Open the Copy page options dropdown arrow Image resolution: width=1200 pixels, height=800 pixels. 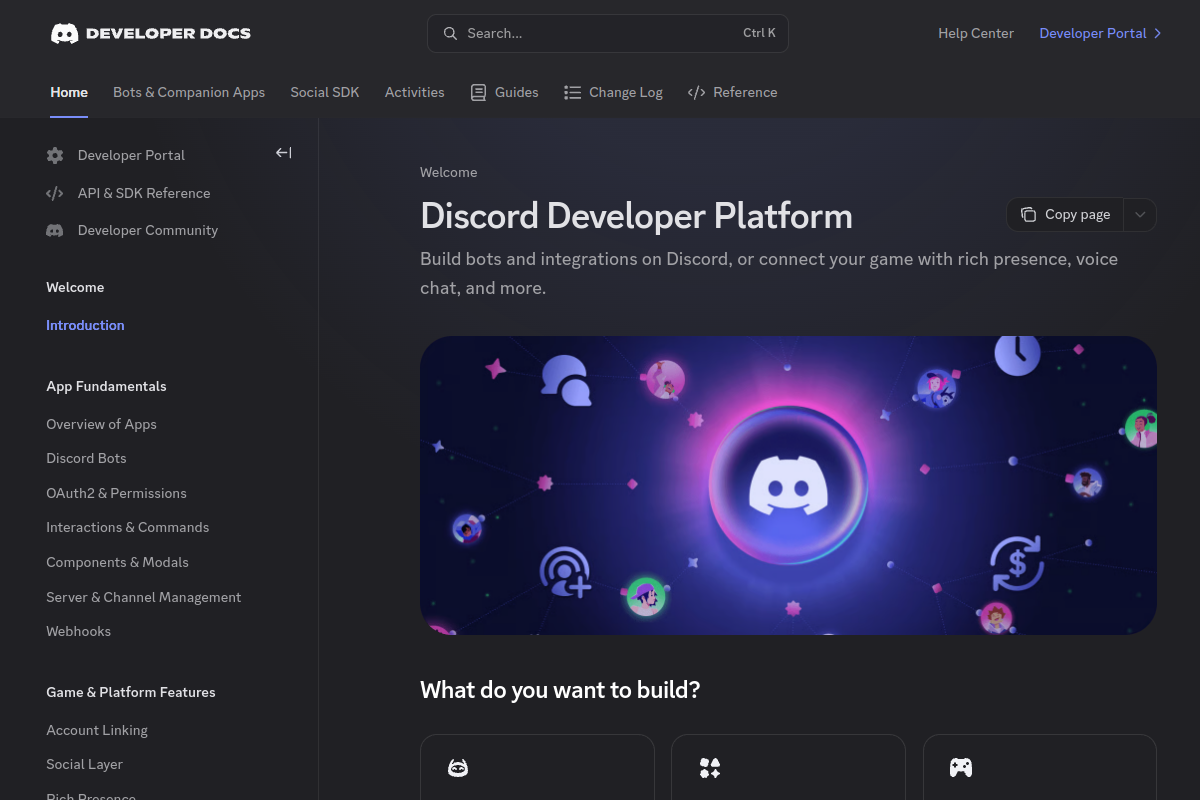[x=1140, y=214]
